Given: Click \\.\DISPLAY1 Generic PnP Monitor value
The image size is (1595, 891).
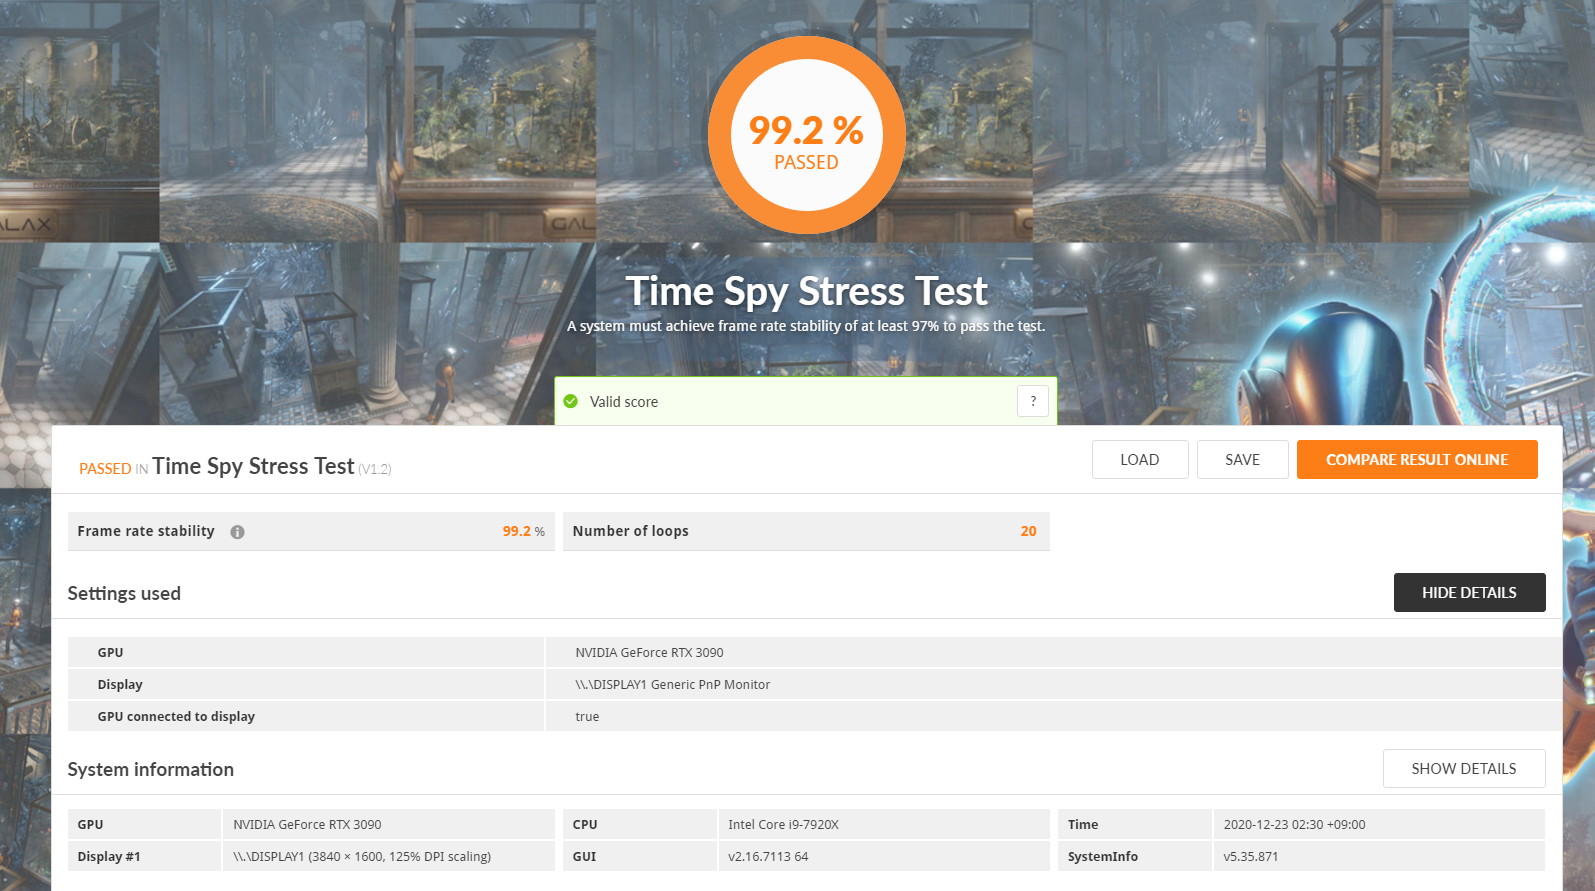Looking at the screenshot, I should pyautogui.click(x=672, y=685).
